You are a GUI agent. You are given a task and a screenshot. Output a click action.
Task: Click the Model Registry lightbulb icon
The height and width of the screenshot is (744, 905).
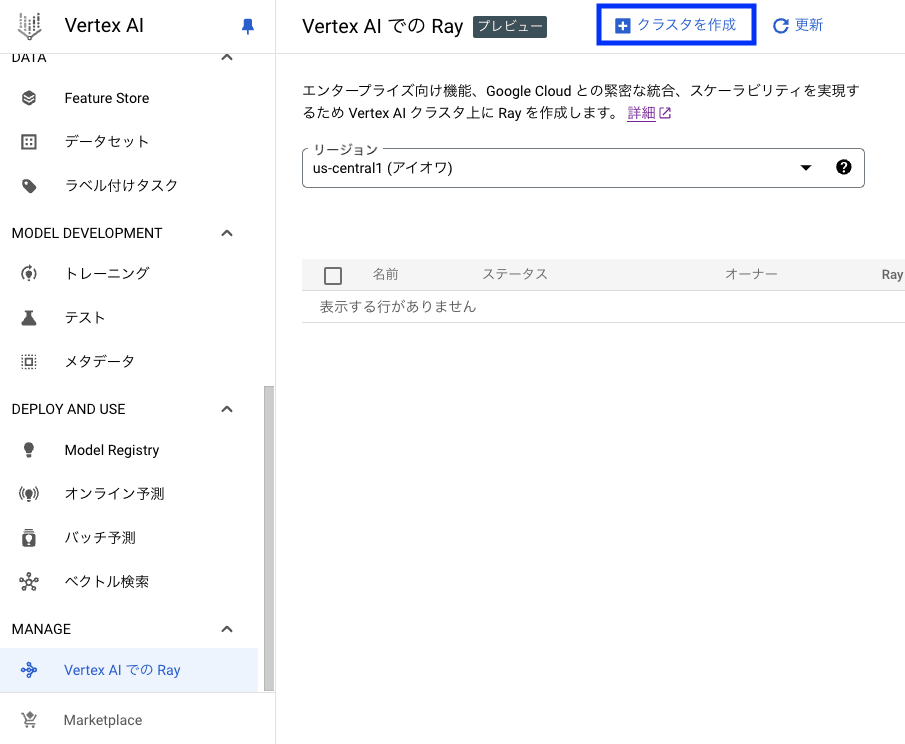[x=29, y=450]
